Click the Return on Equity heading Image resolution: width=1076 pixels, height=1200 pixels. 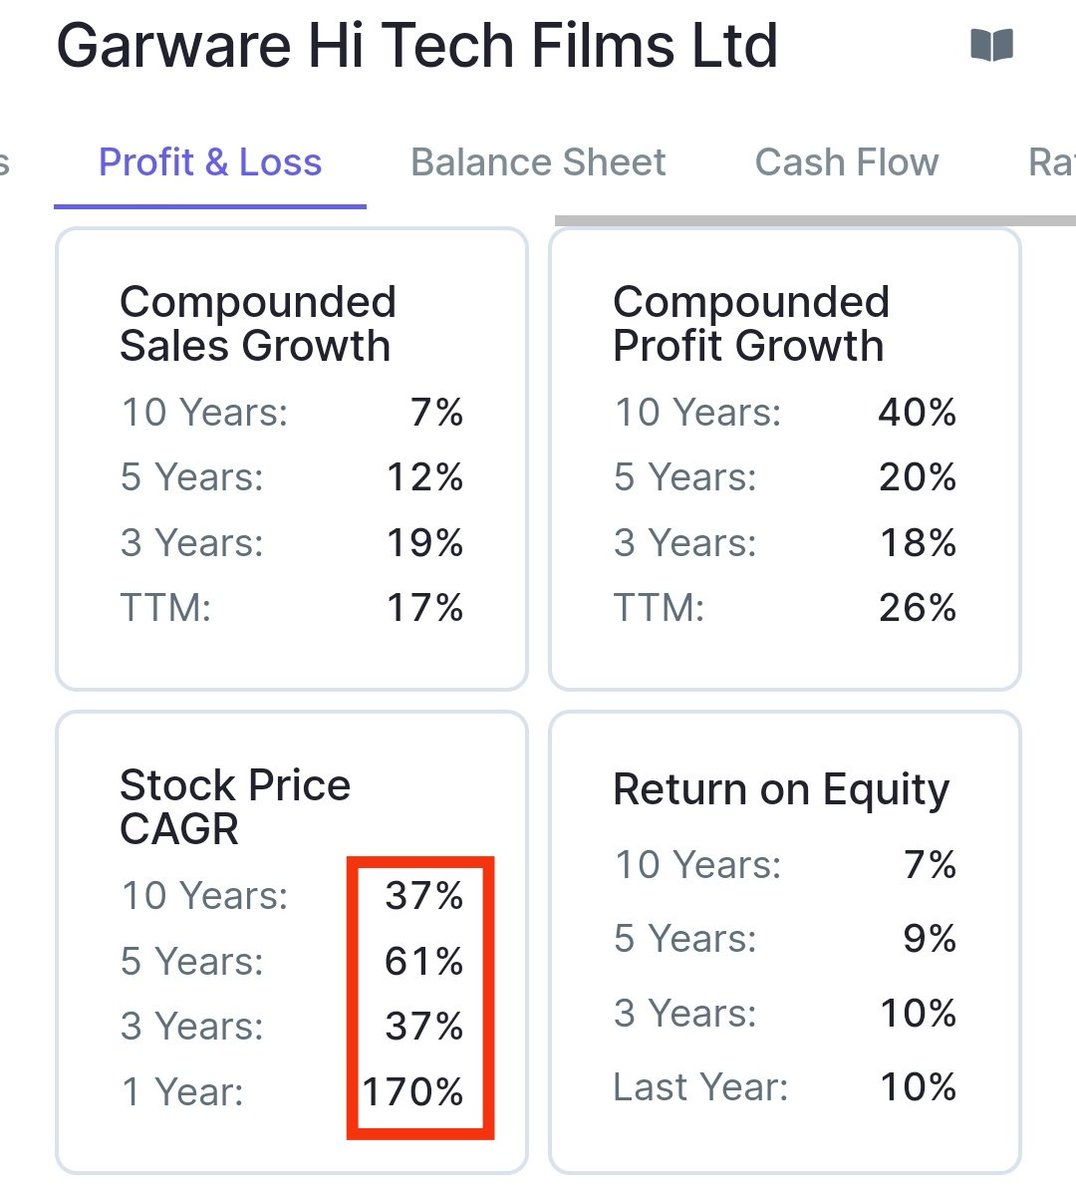point(780,789)
